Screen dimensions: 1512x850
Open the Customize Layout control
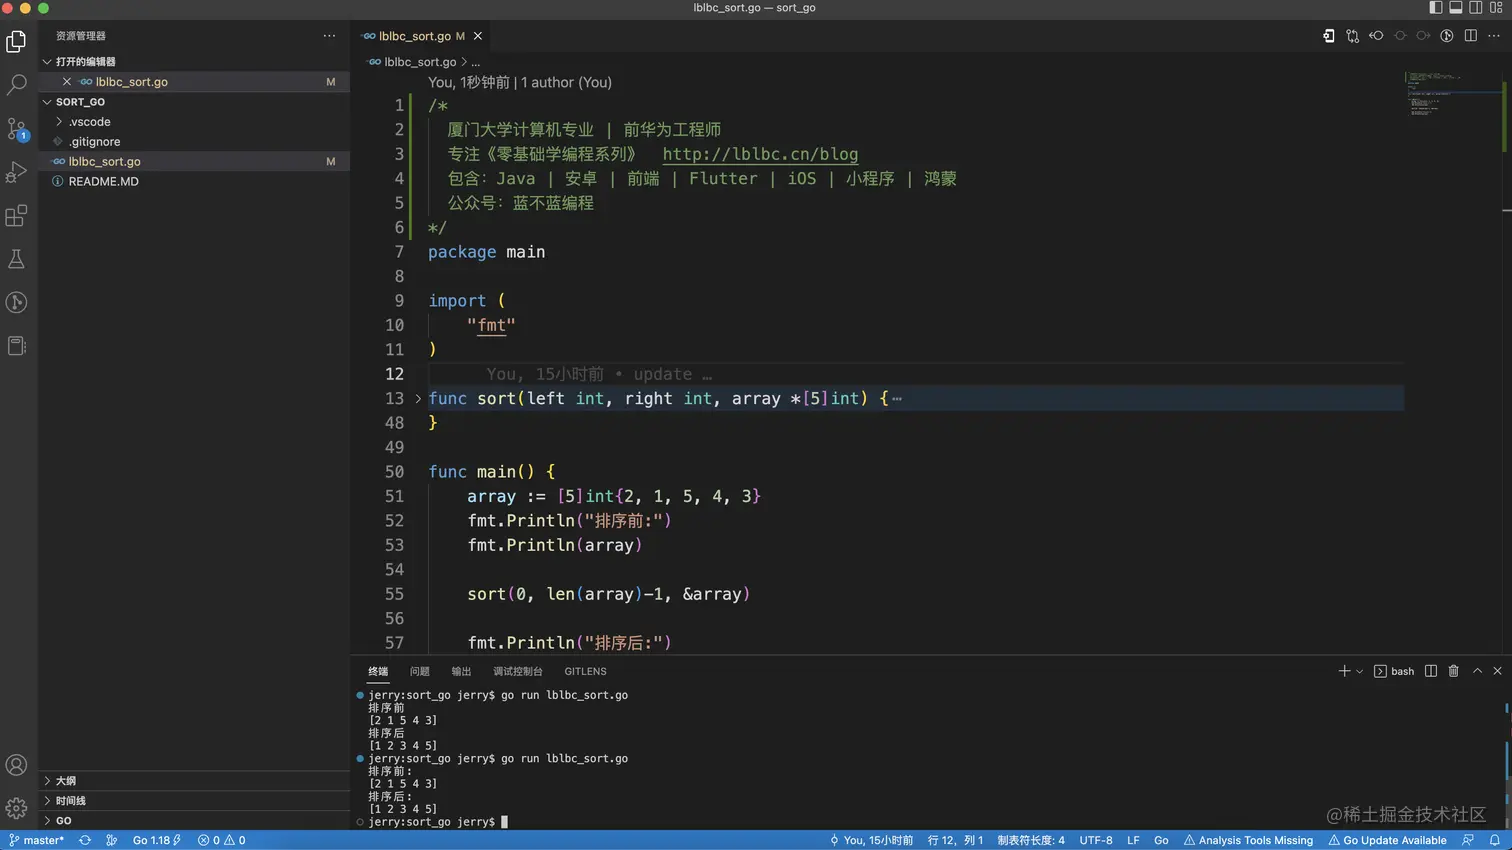click(1496, 7)
